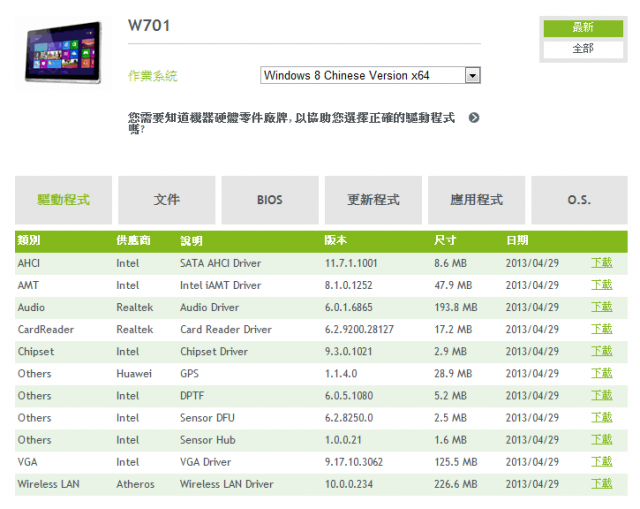Download the Intel iAMT Driver
Image resolution: width=640 pixels, height=509 pixels.
click(x=602, y=285)
